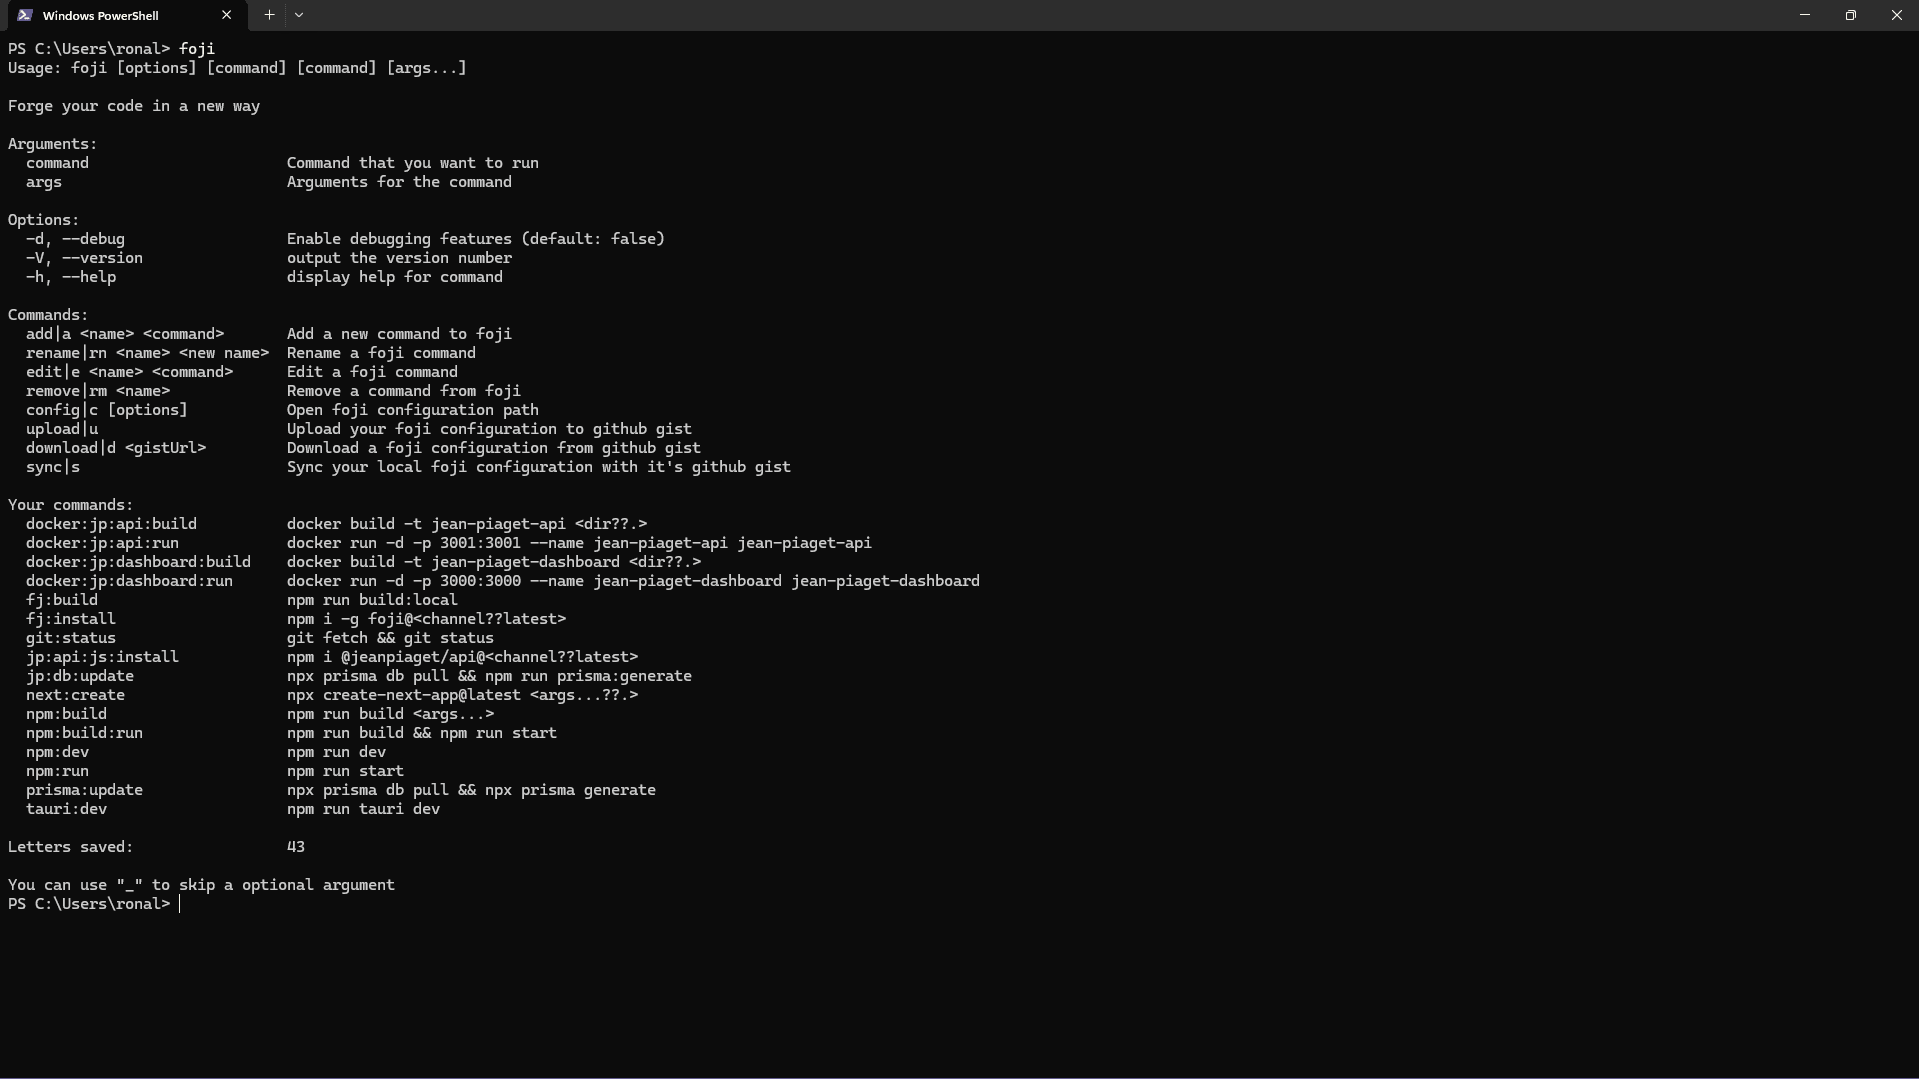Click the tauri:dev command entry
Viewport: 1919px width, 1079px height.
pyautogui.click(x=66, y=809)
